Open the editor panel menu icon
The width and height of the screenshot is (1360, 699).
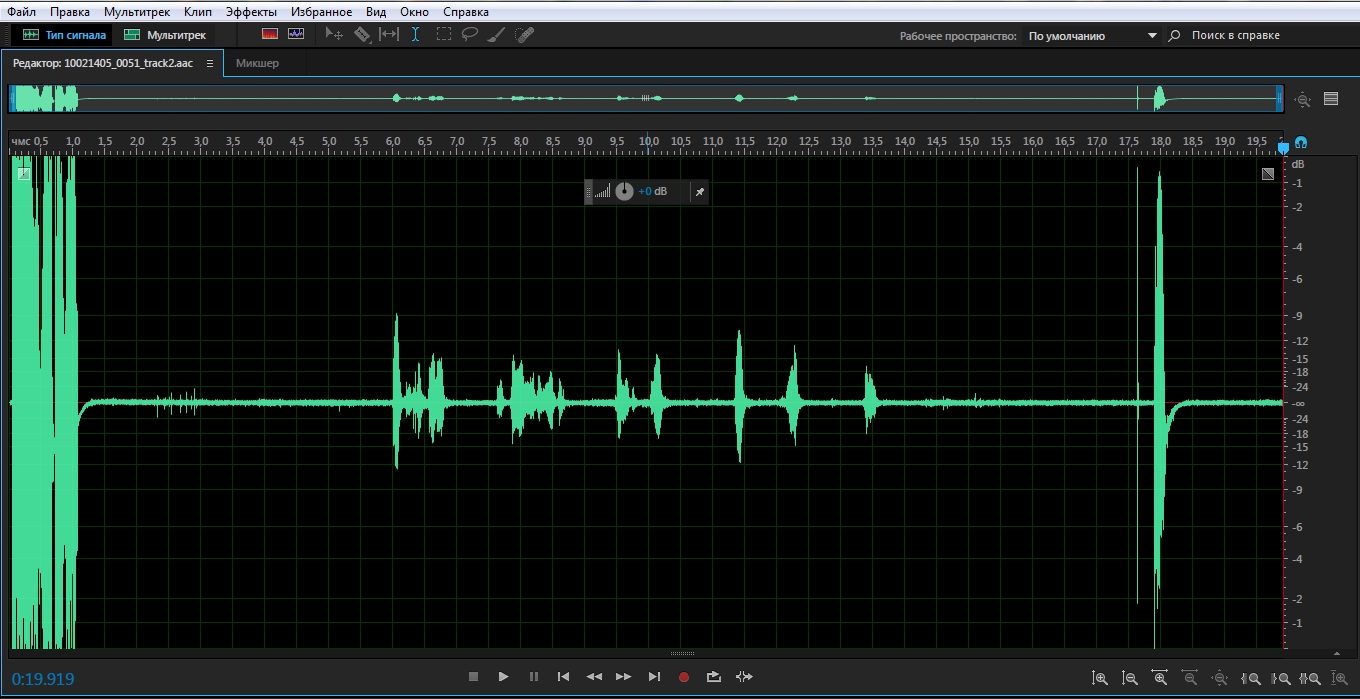click(x=210, y=63)
